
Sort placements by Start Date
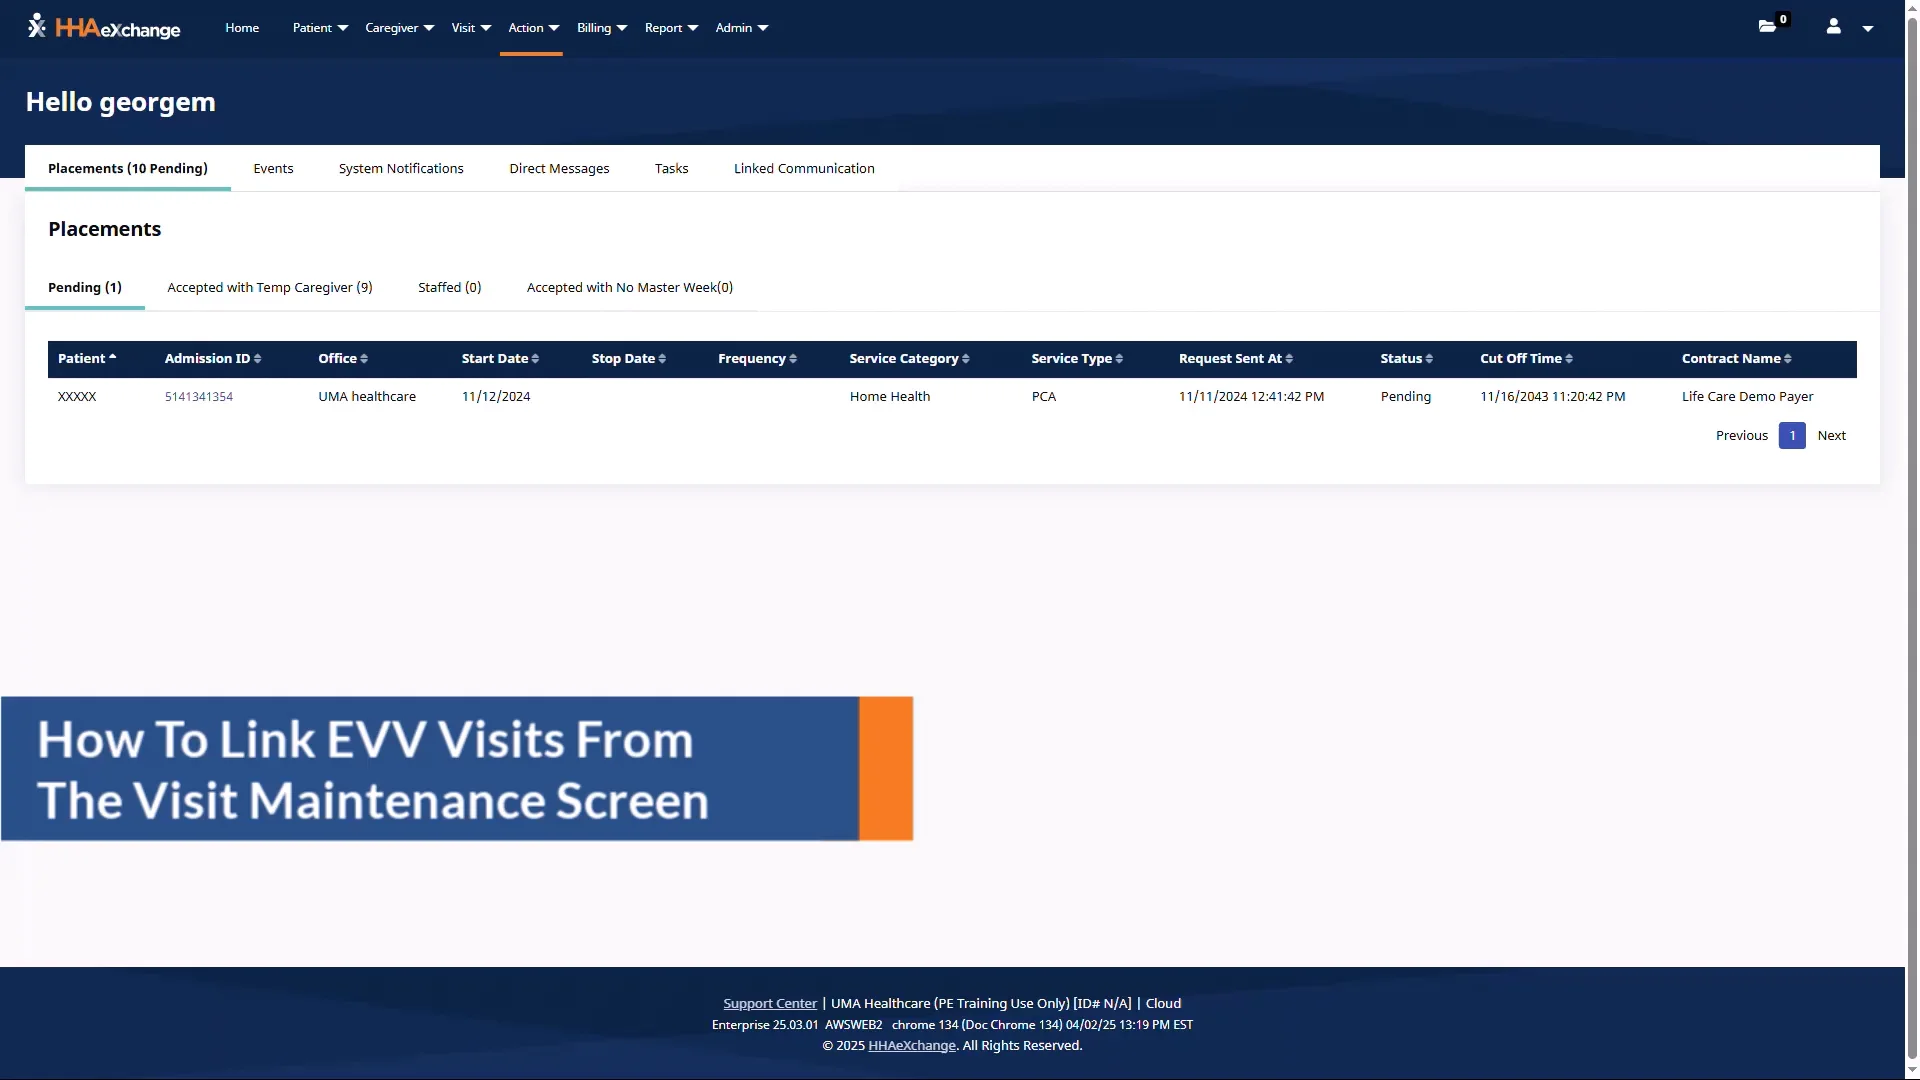[500, 358]
